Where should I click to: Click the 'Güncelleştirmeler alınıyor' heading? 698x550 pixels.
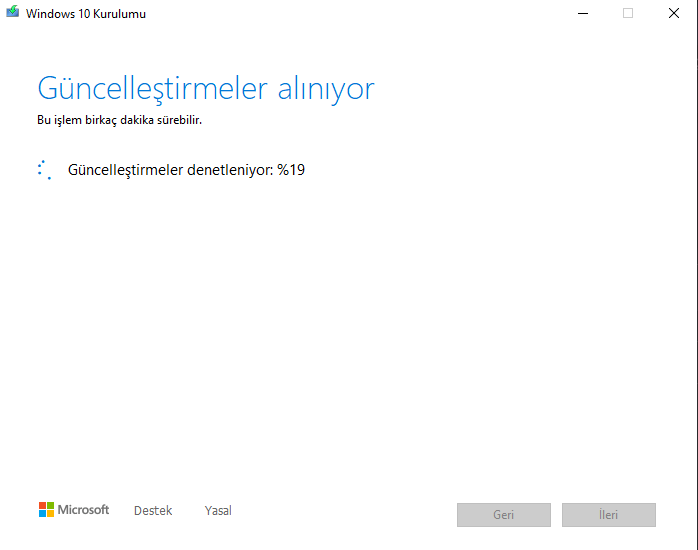(206, 89)
